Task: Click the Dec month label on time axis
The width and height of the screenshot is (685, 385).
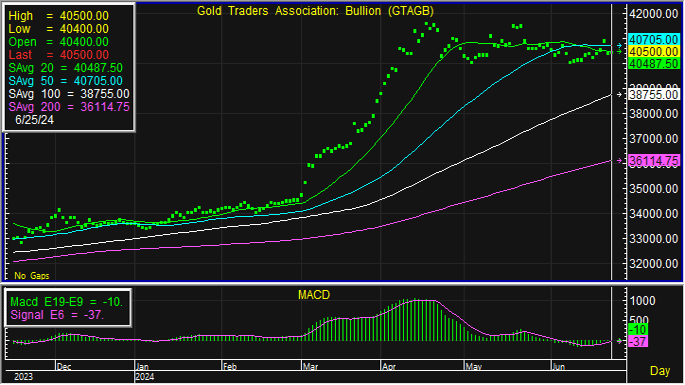Action: (x=64, y=367)
